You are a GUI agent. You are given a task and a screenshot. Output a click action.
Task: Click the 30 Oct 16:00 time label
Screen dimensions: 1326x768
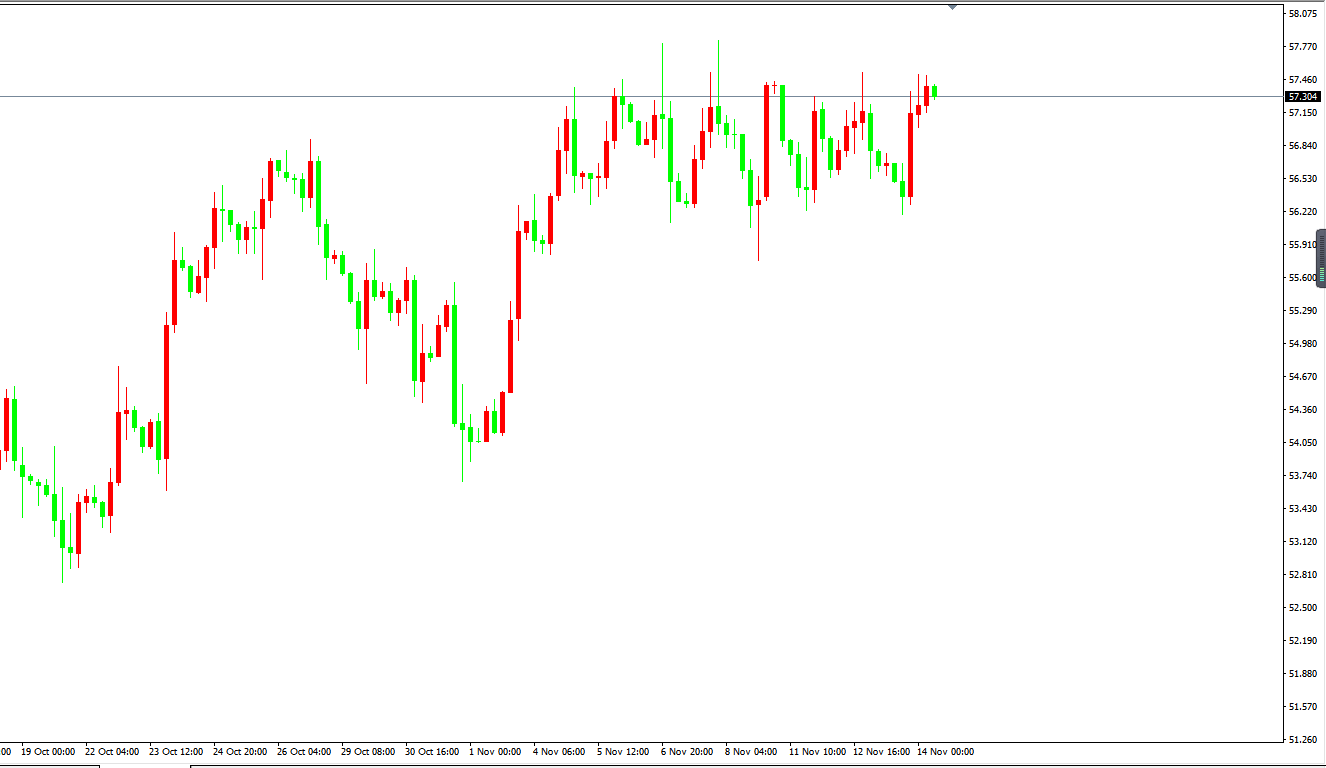432,752
